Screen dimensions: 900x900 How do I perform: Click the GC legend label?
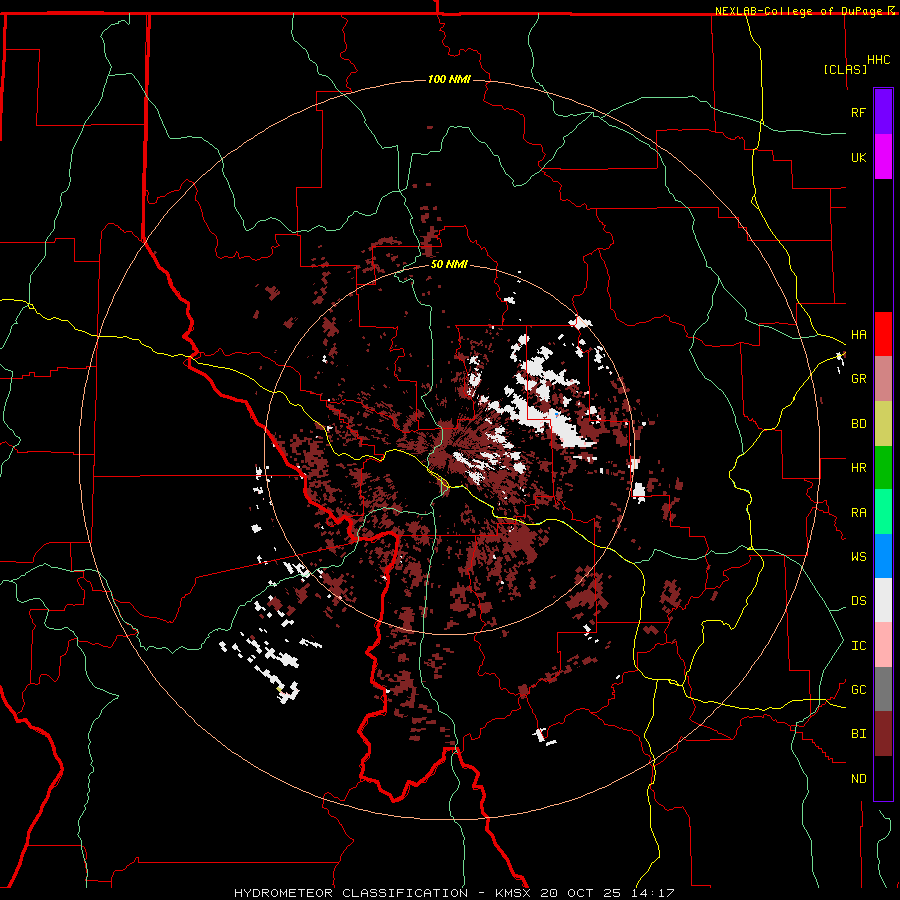coord(858,689)
